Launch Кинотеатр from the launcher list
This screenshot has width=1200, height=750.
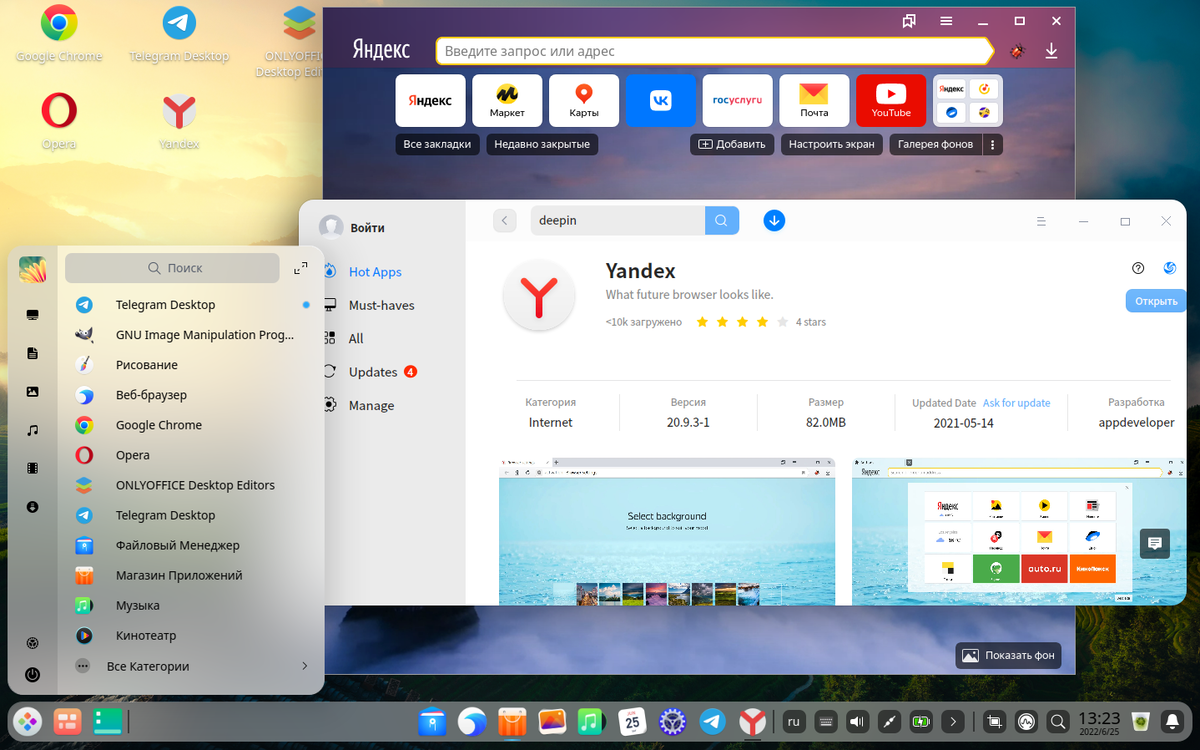coord(191,635)
